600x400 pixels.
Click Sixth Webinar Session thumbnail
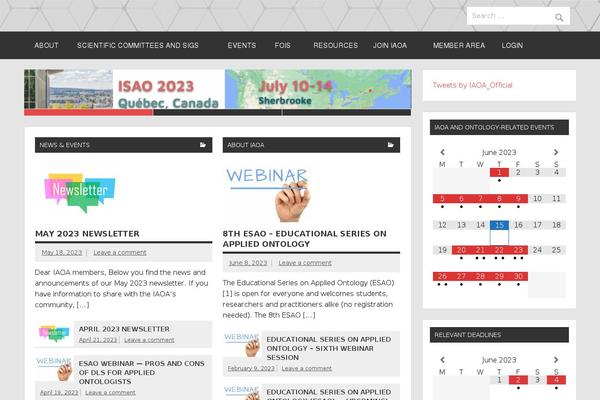click(x=242, y=344)
